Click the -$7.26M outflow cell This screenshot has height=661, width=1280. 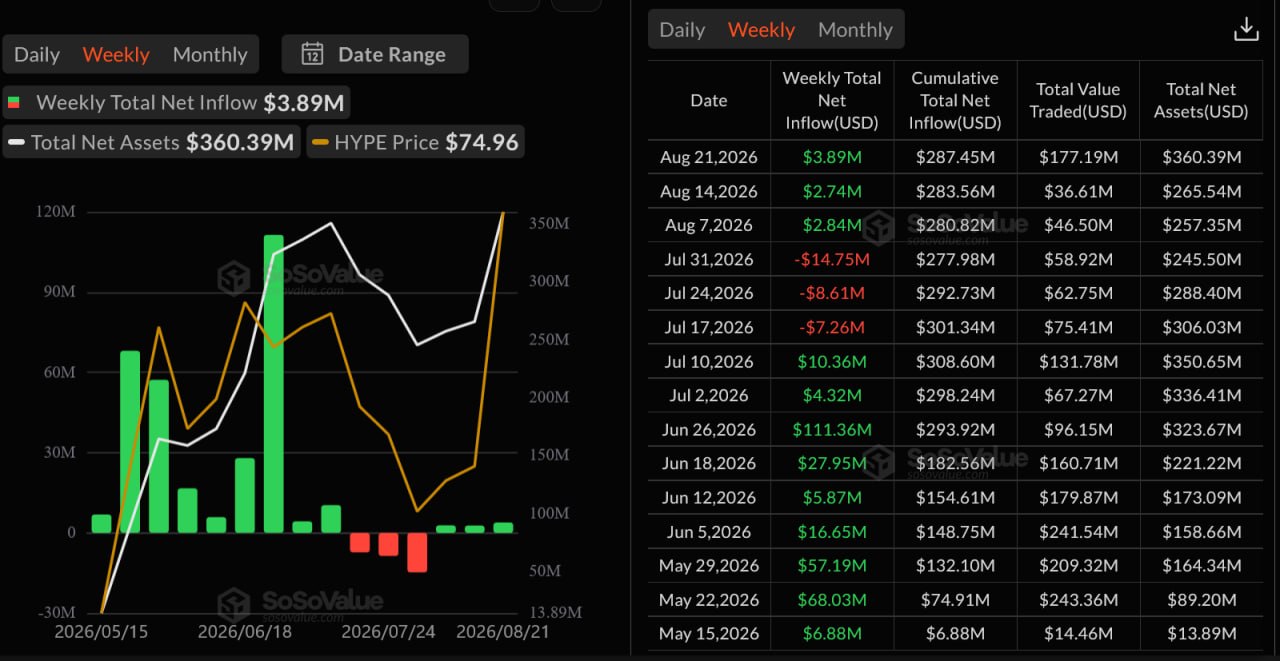(x=832, y=327)
